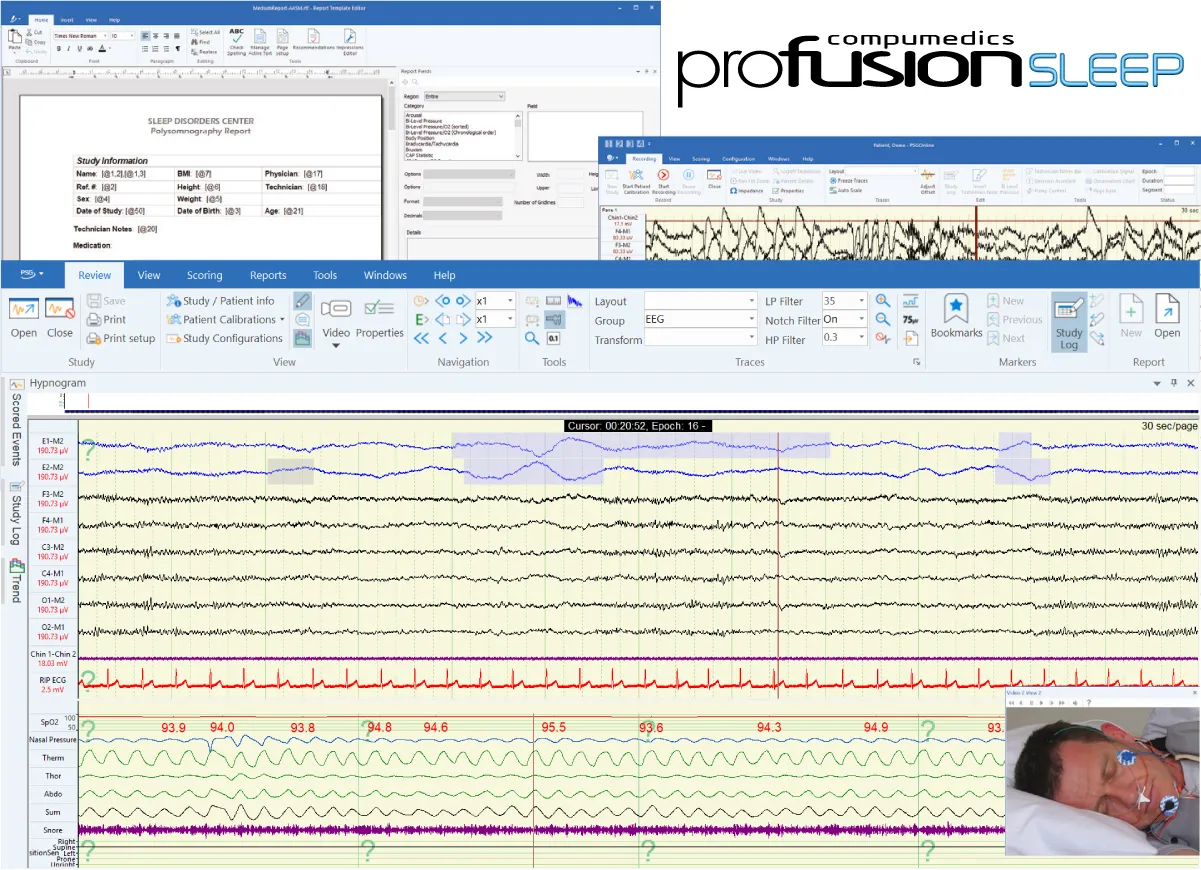Viewport: 1201px width, 870px height.
Task: Open a study using the Open icon
Action: point(24,316)
